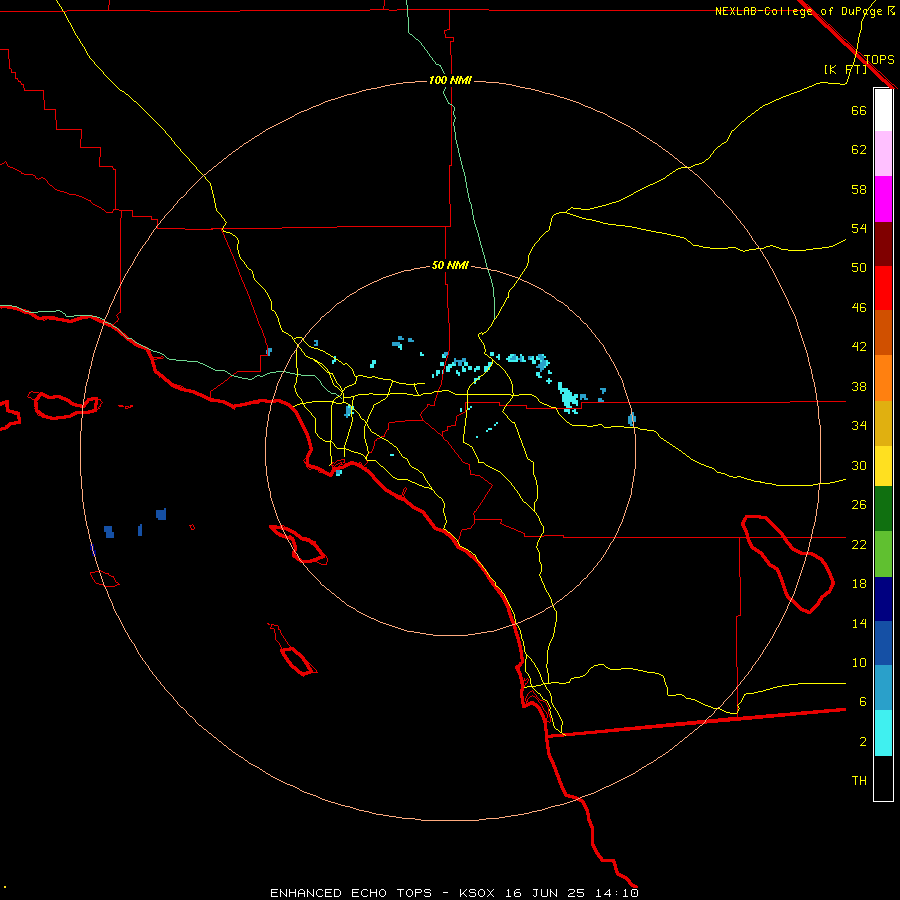Click the TH legend label
Image resolution: width=900 pixels, height=900 pixels.
pos(859,781)
